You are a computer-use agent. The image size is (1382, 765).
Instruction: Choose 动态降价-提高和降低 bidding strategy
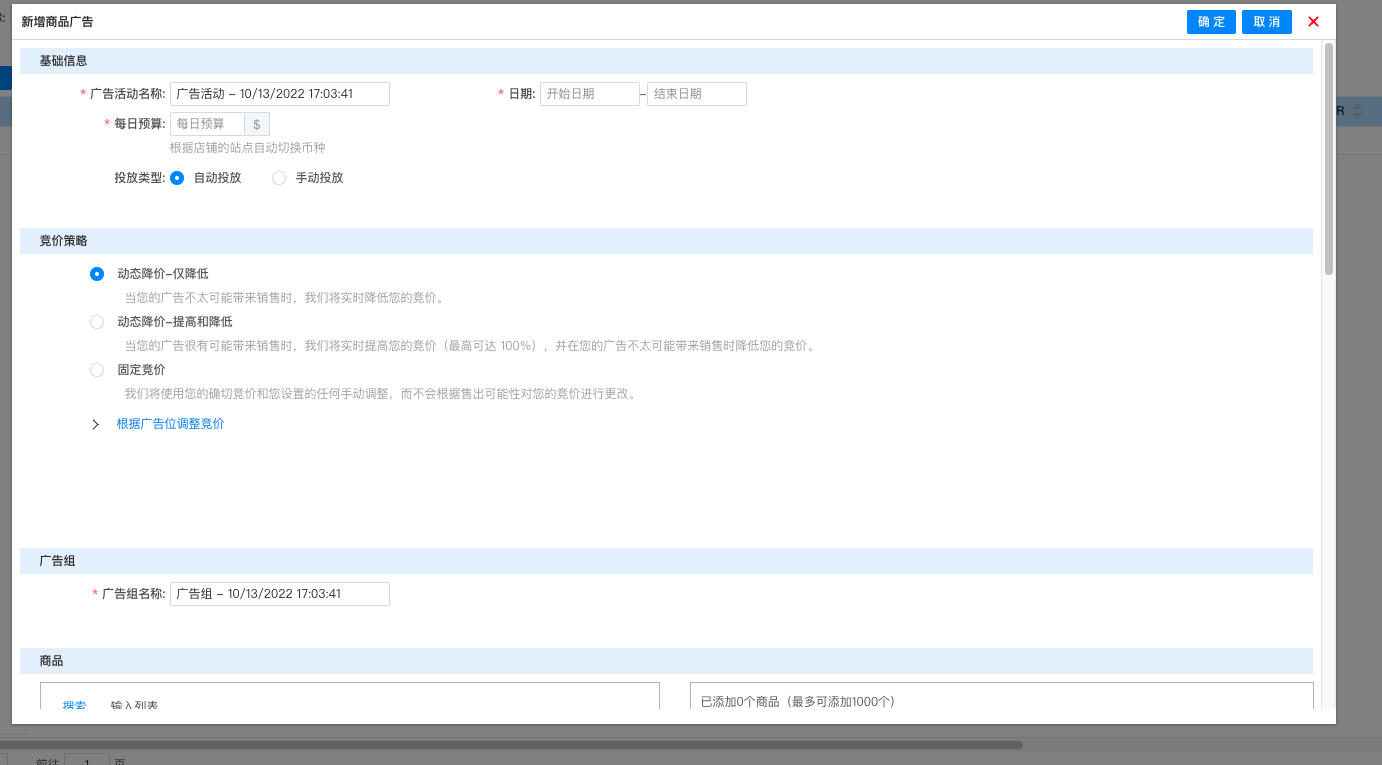click(x=97, y=322)
